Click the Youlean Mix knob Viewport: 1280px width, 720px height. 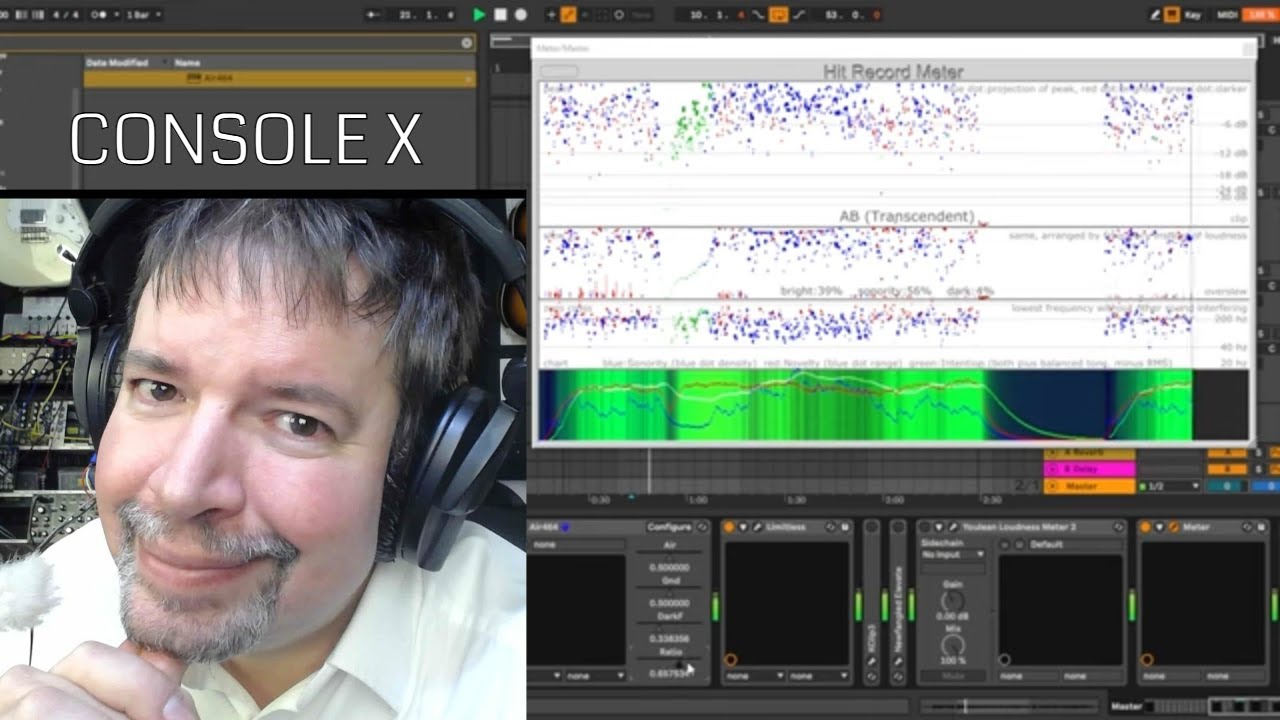953,646
